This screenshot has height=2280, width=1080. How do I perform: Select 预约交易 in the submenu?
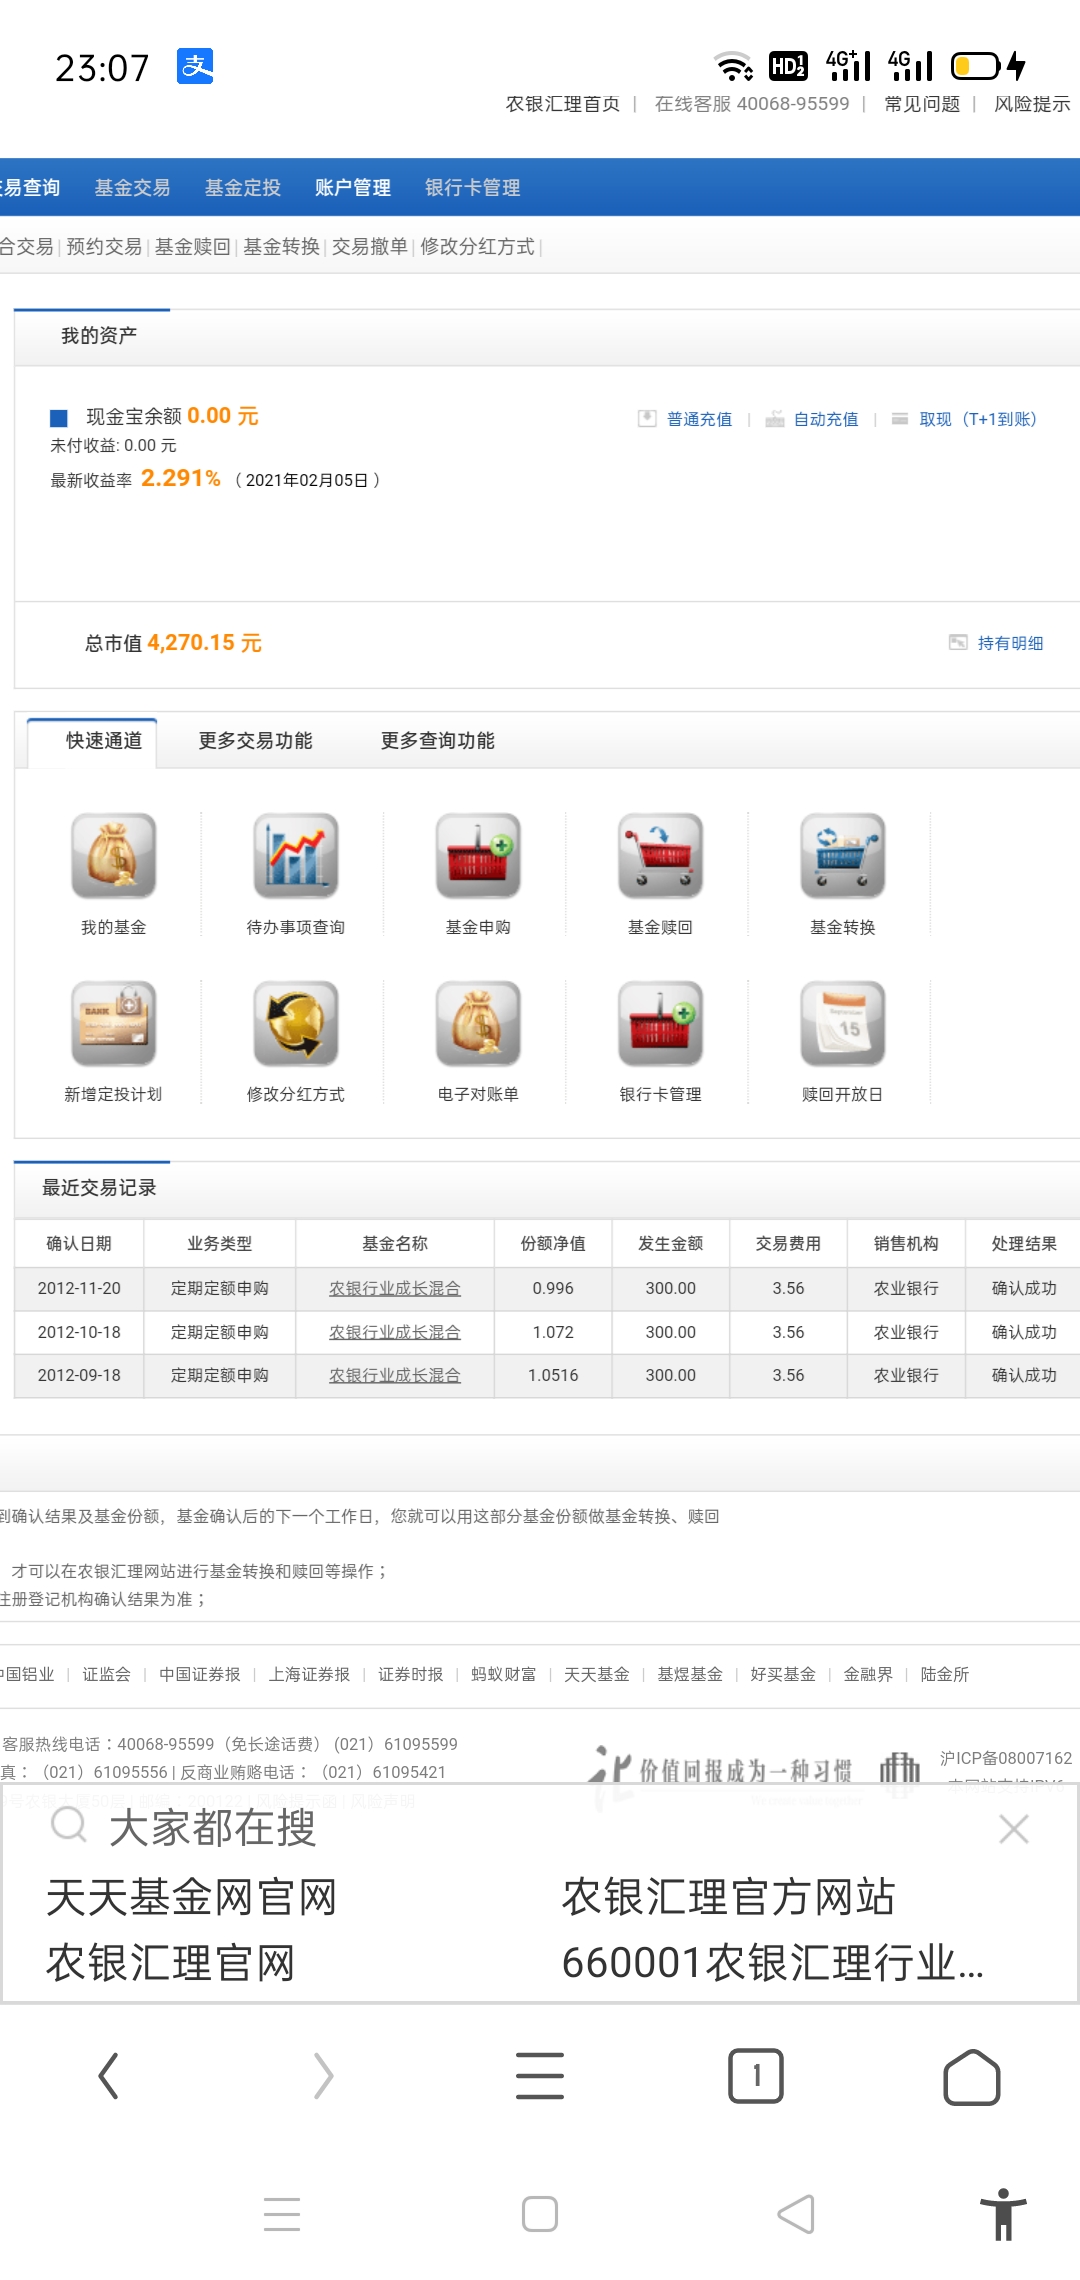[104, 247]
